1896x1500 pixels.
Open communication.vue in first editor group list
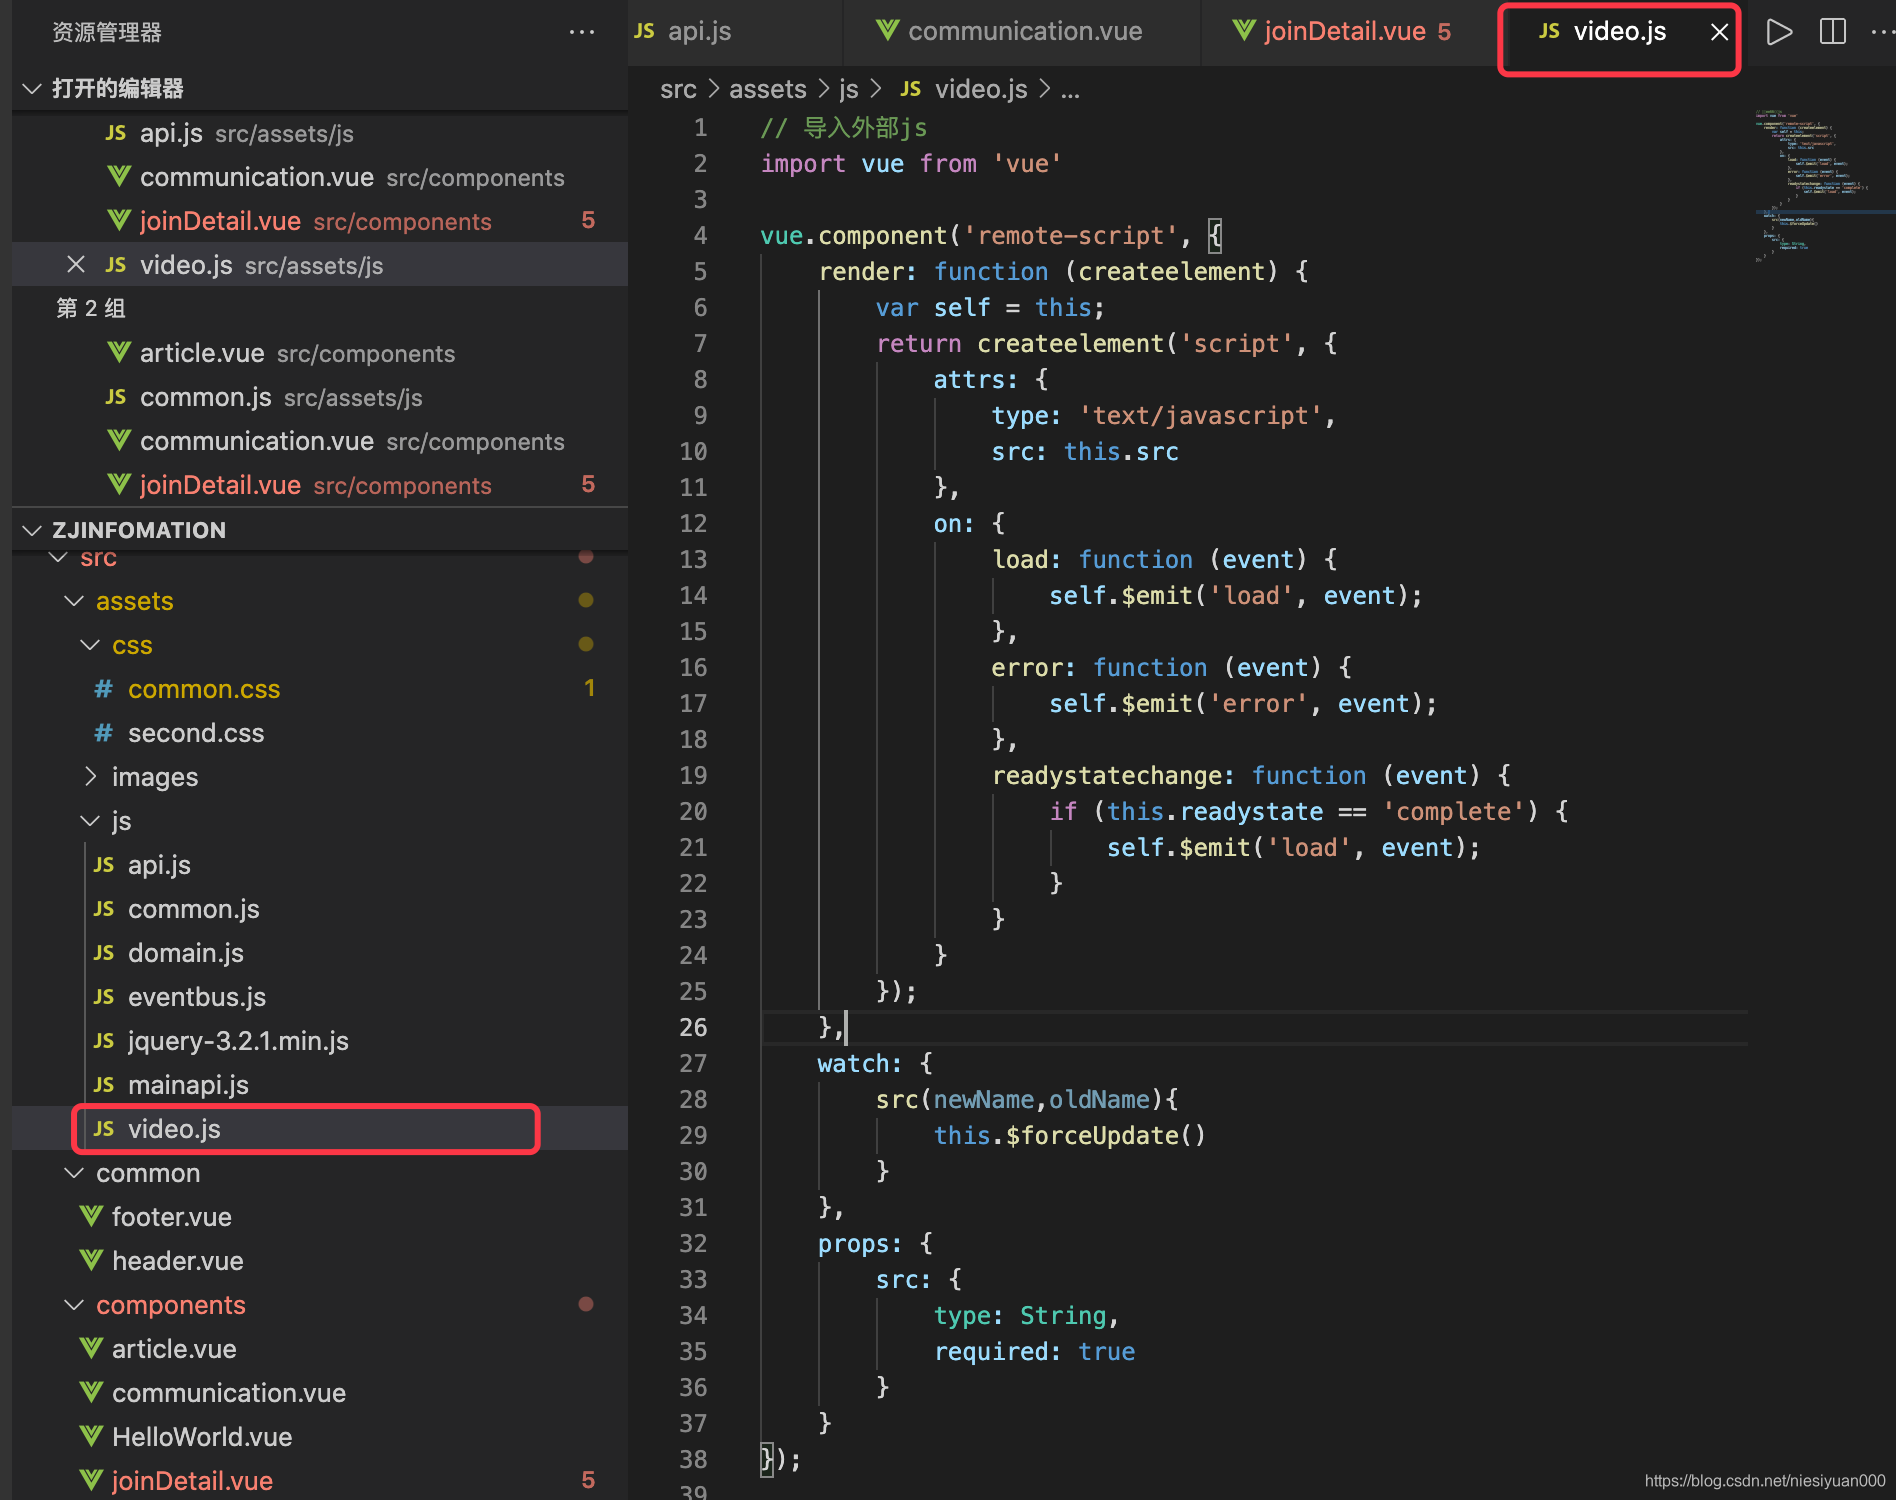point(320,177)
